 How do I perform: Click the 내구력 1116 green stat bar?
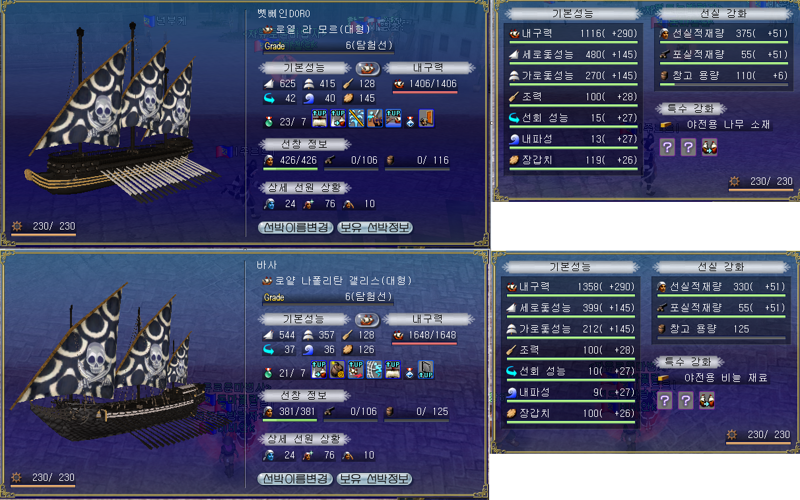pos(573,43)
